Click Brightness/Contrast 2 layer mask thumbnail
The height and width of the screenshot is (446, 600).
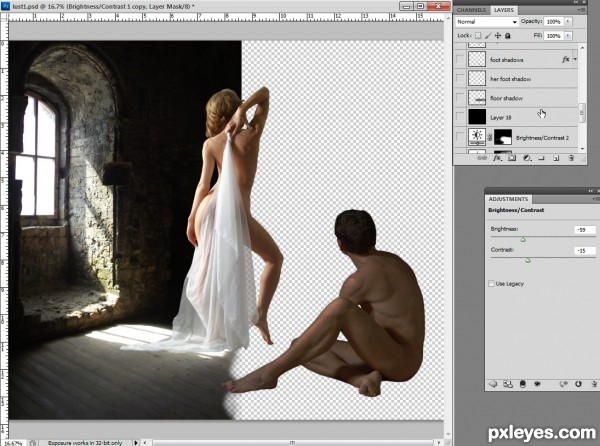503,137
